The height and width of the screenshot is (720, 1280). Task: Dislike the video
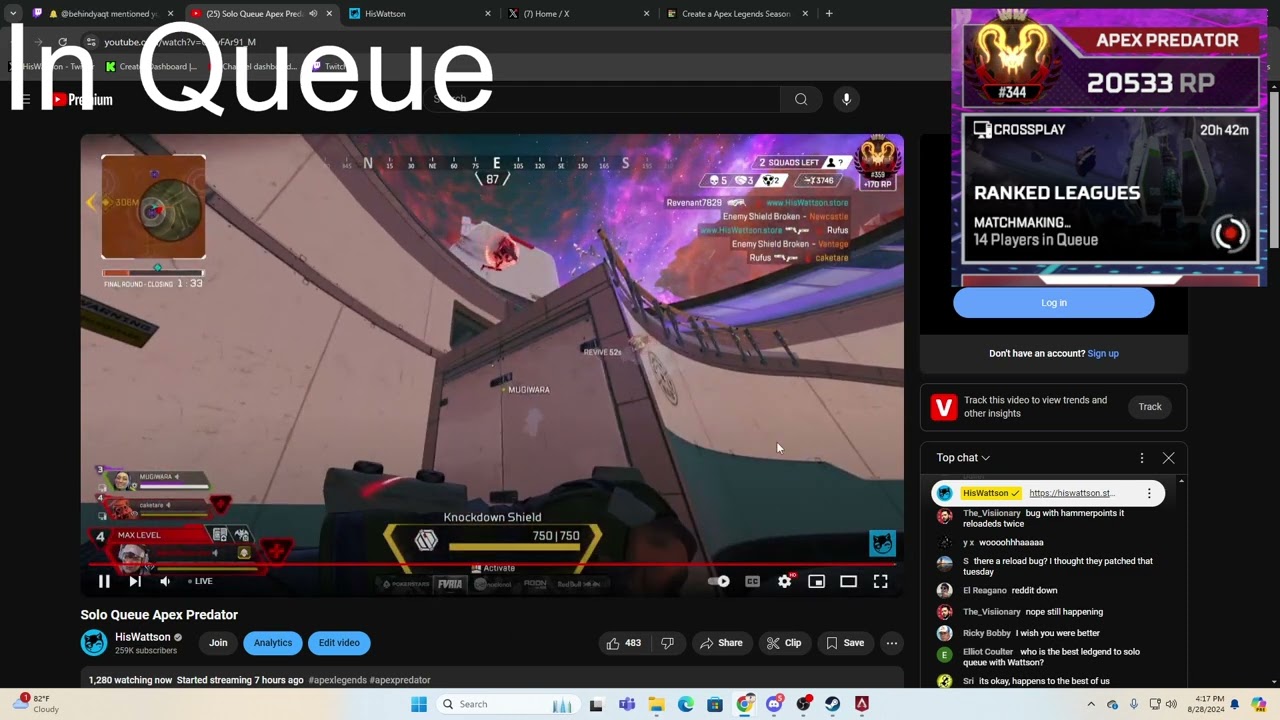click(668, 643)
